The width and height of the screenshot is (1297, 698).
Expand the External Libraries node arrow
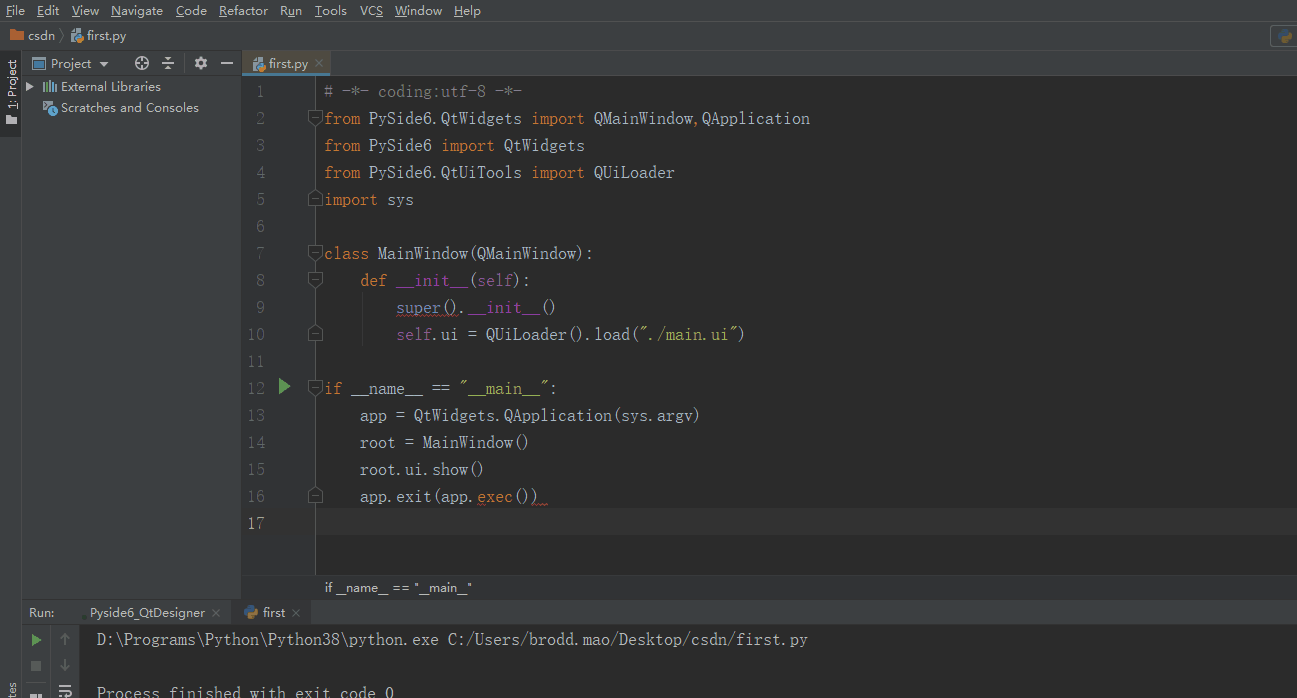point(30,86)
